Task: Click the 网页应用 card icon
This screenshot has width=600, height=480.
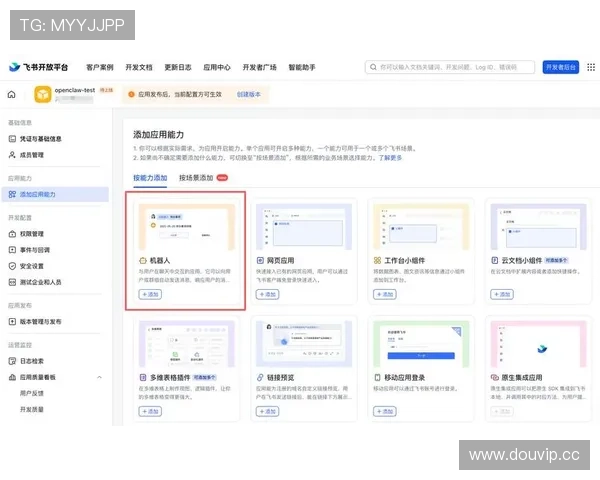Action: pos(260,261)
